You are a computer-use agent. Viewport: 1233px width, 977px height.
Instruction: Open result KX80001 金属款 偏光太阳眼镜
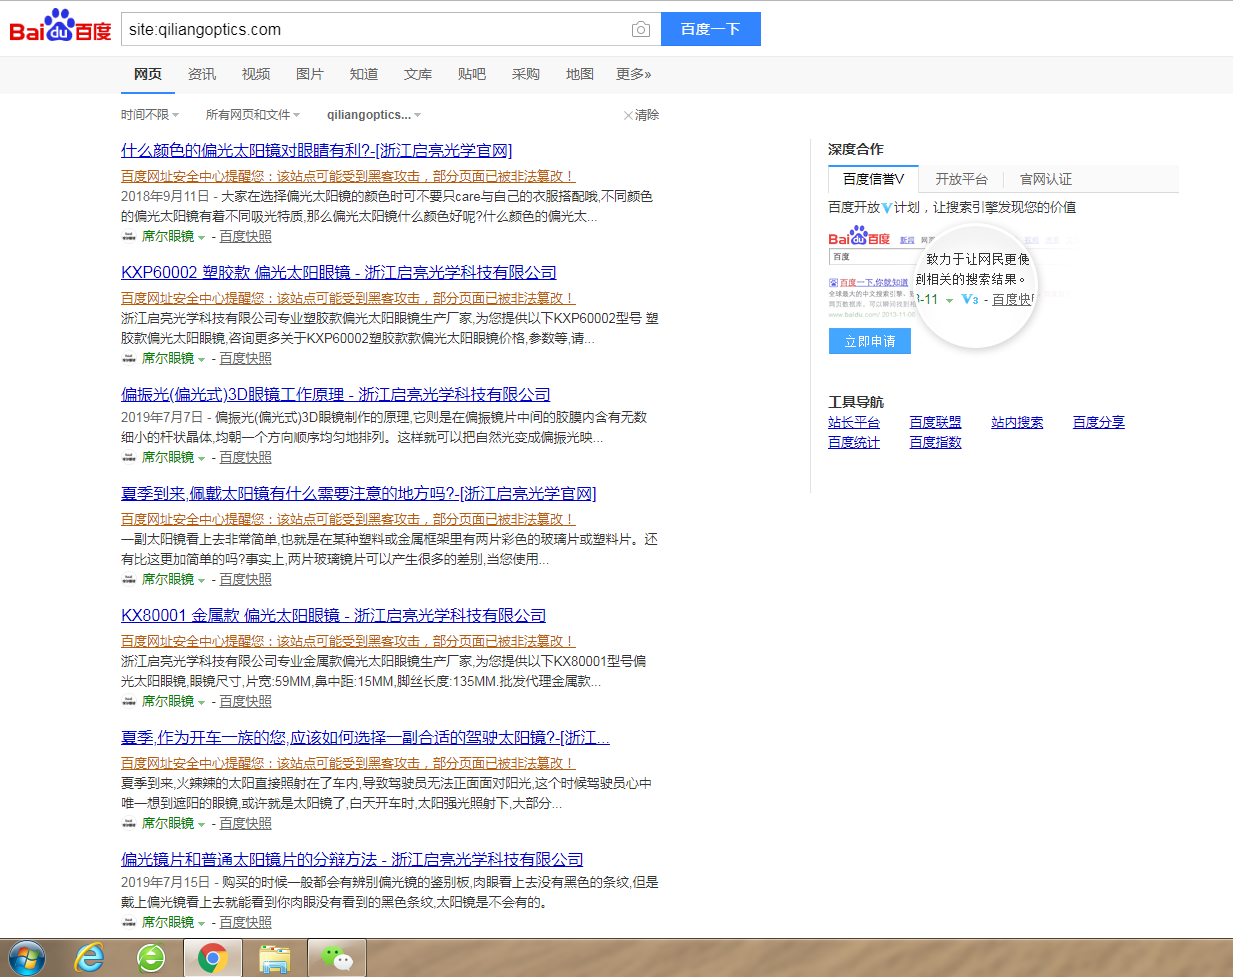[334, 616]
